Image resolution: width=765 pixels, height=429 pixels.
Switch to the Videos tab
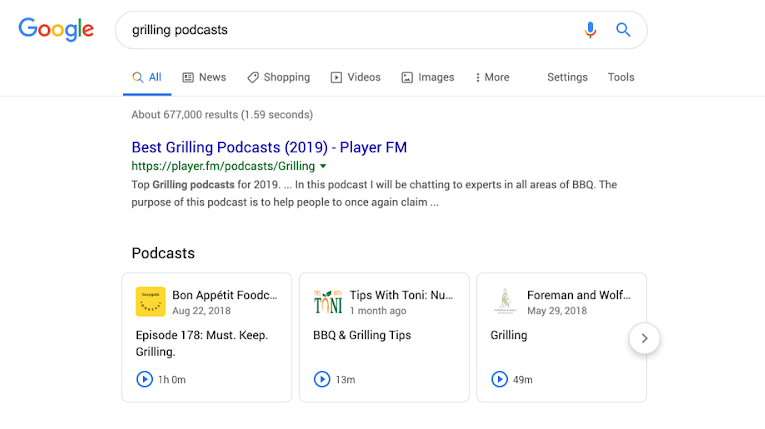coord(356,77)
